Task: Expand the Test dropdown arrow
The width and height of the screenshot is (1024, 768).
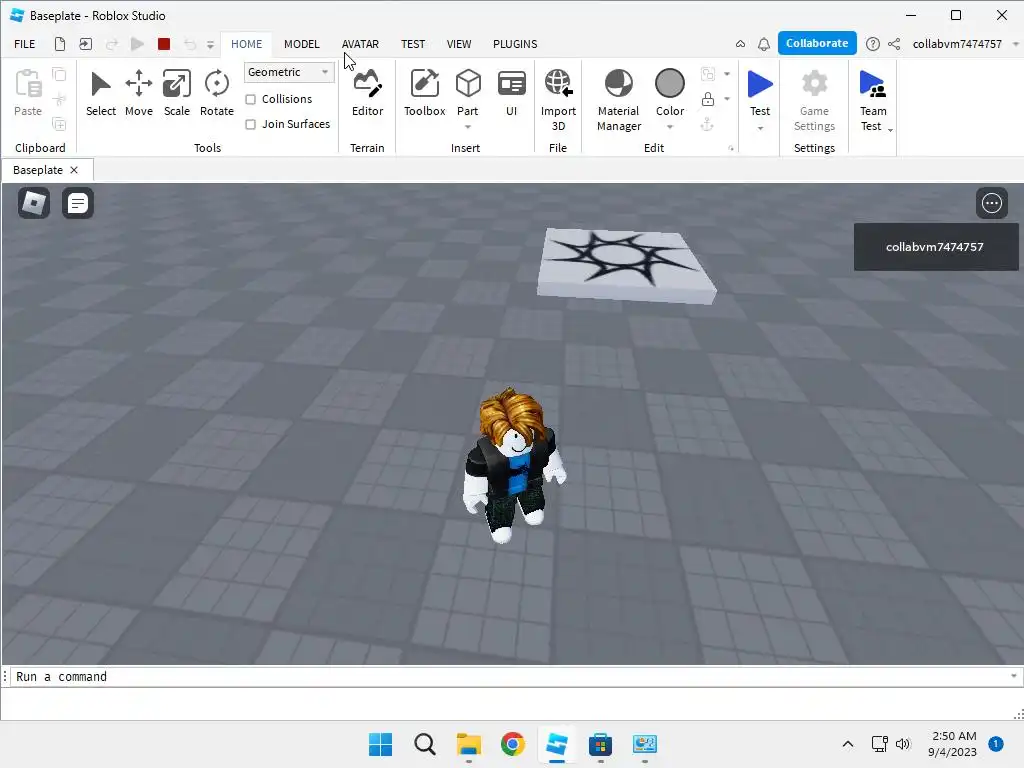Action: point(760,128)
